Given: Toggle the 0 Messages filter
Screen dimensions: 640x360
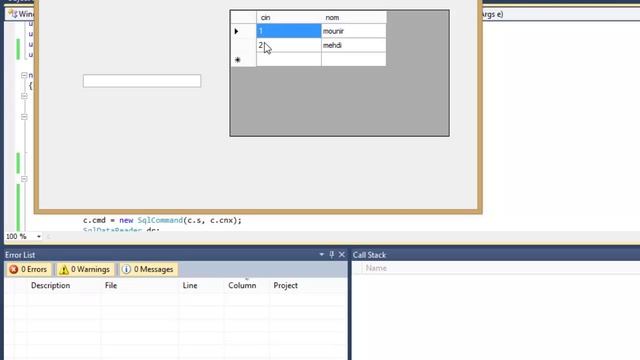Looking at the screenshot, I should click(x=149, y=269).
